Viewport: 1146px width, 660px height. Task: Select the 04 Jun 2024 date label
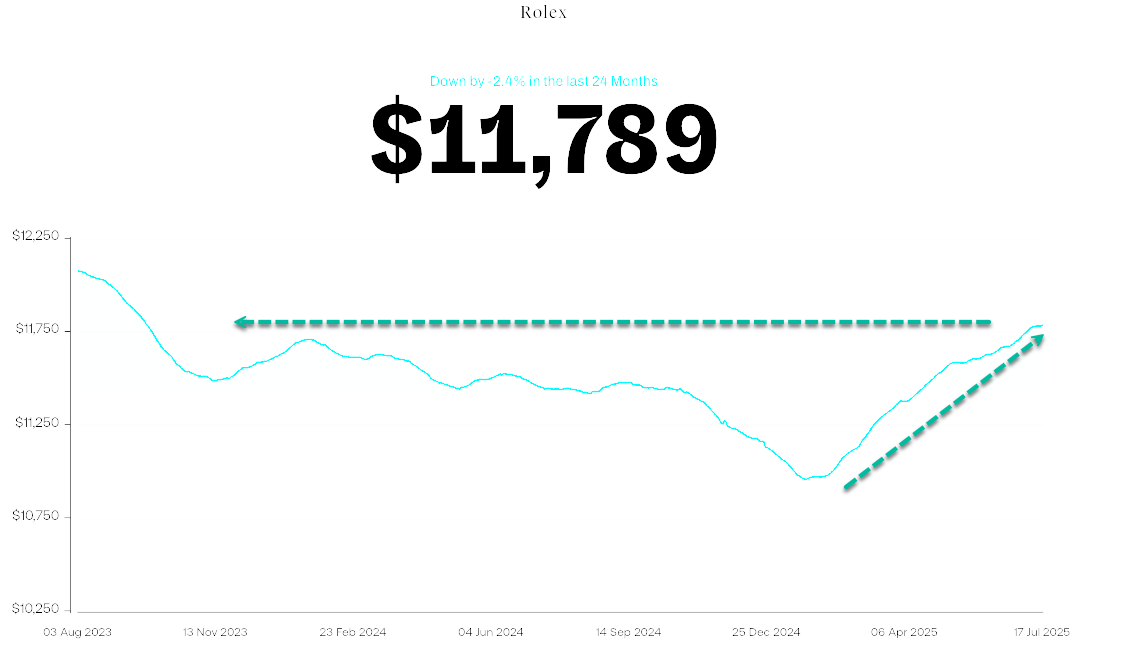(490, 632)
